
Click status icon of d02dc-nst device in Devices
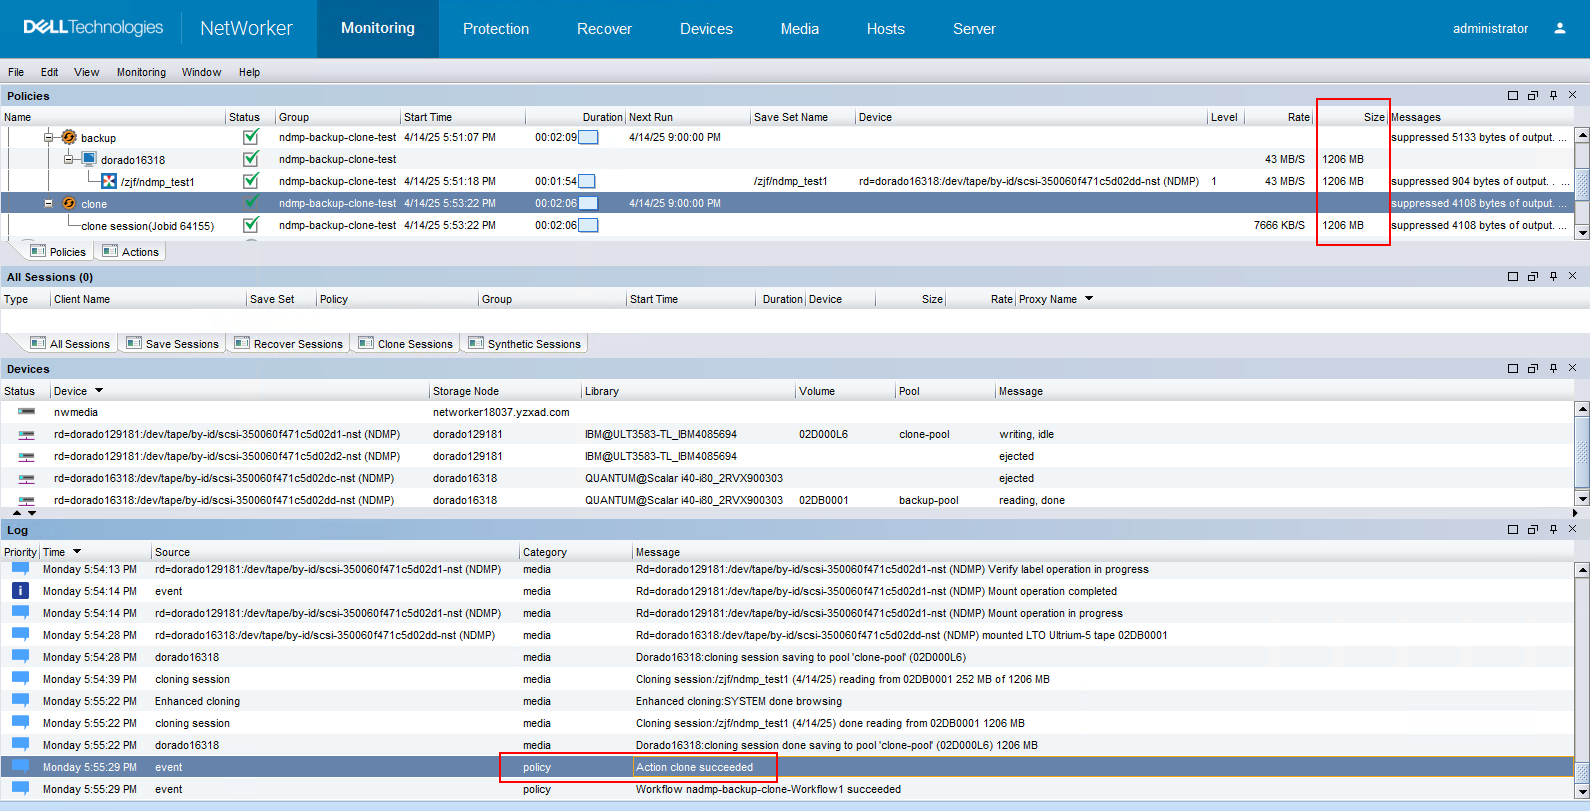(x=26, y=478)
